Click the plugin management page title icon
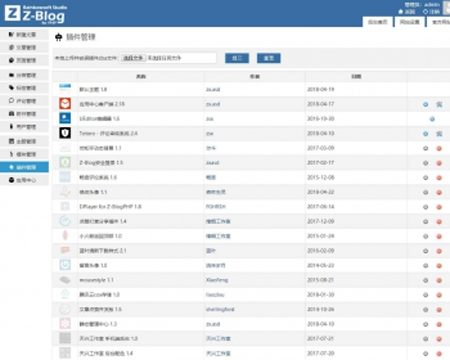The width and height of the screenshot is (450, 360). click(x=59, y=37)
